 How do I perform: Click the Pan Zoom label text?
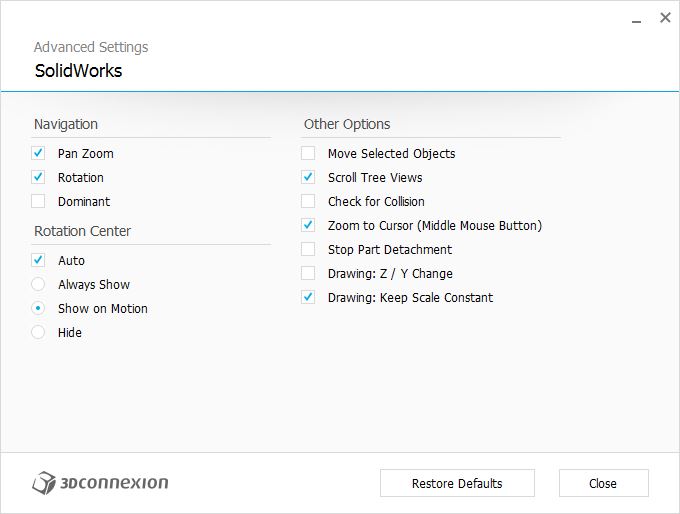pyautogui.click(x=86, y=154)
